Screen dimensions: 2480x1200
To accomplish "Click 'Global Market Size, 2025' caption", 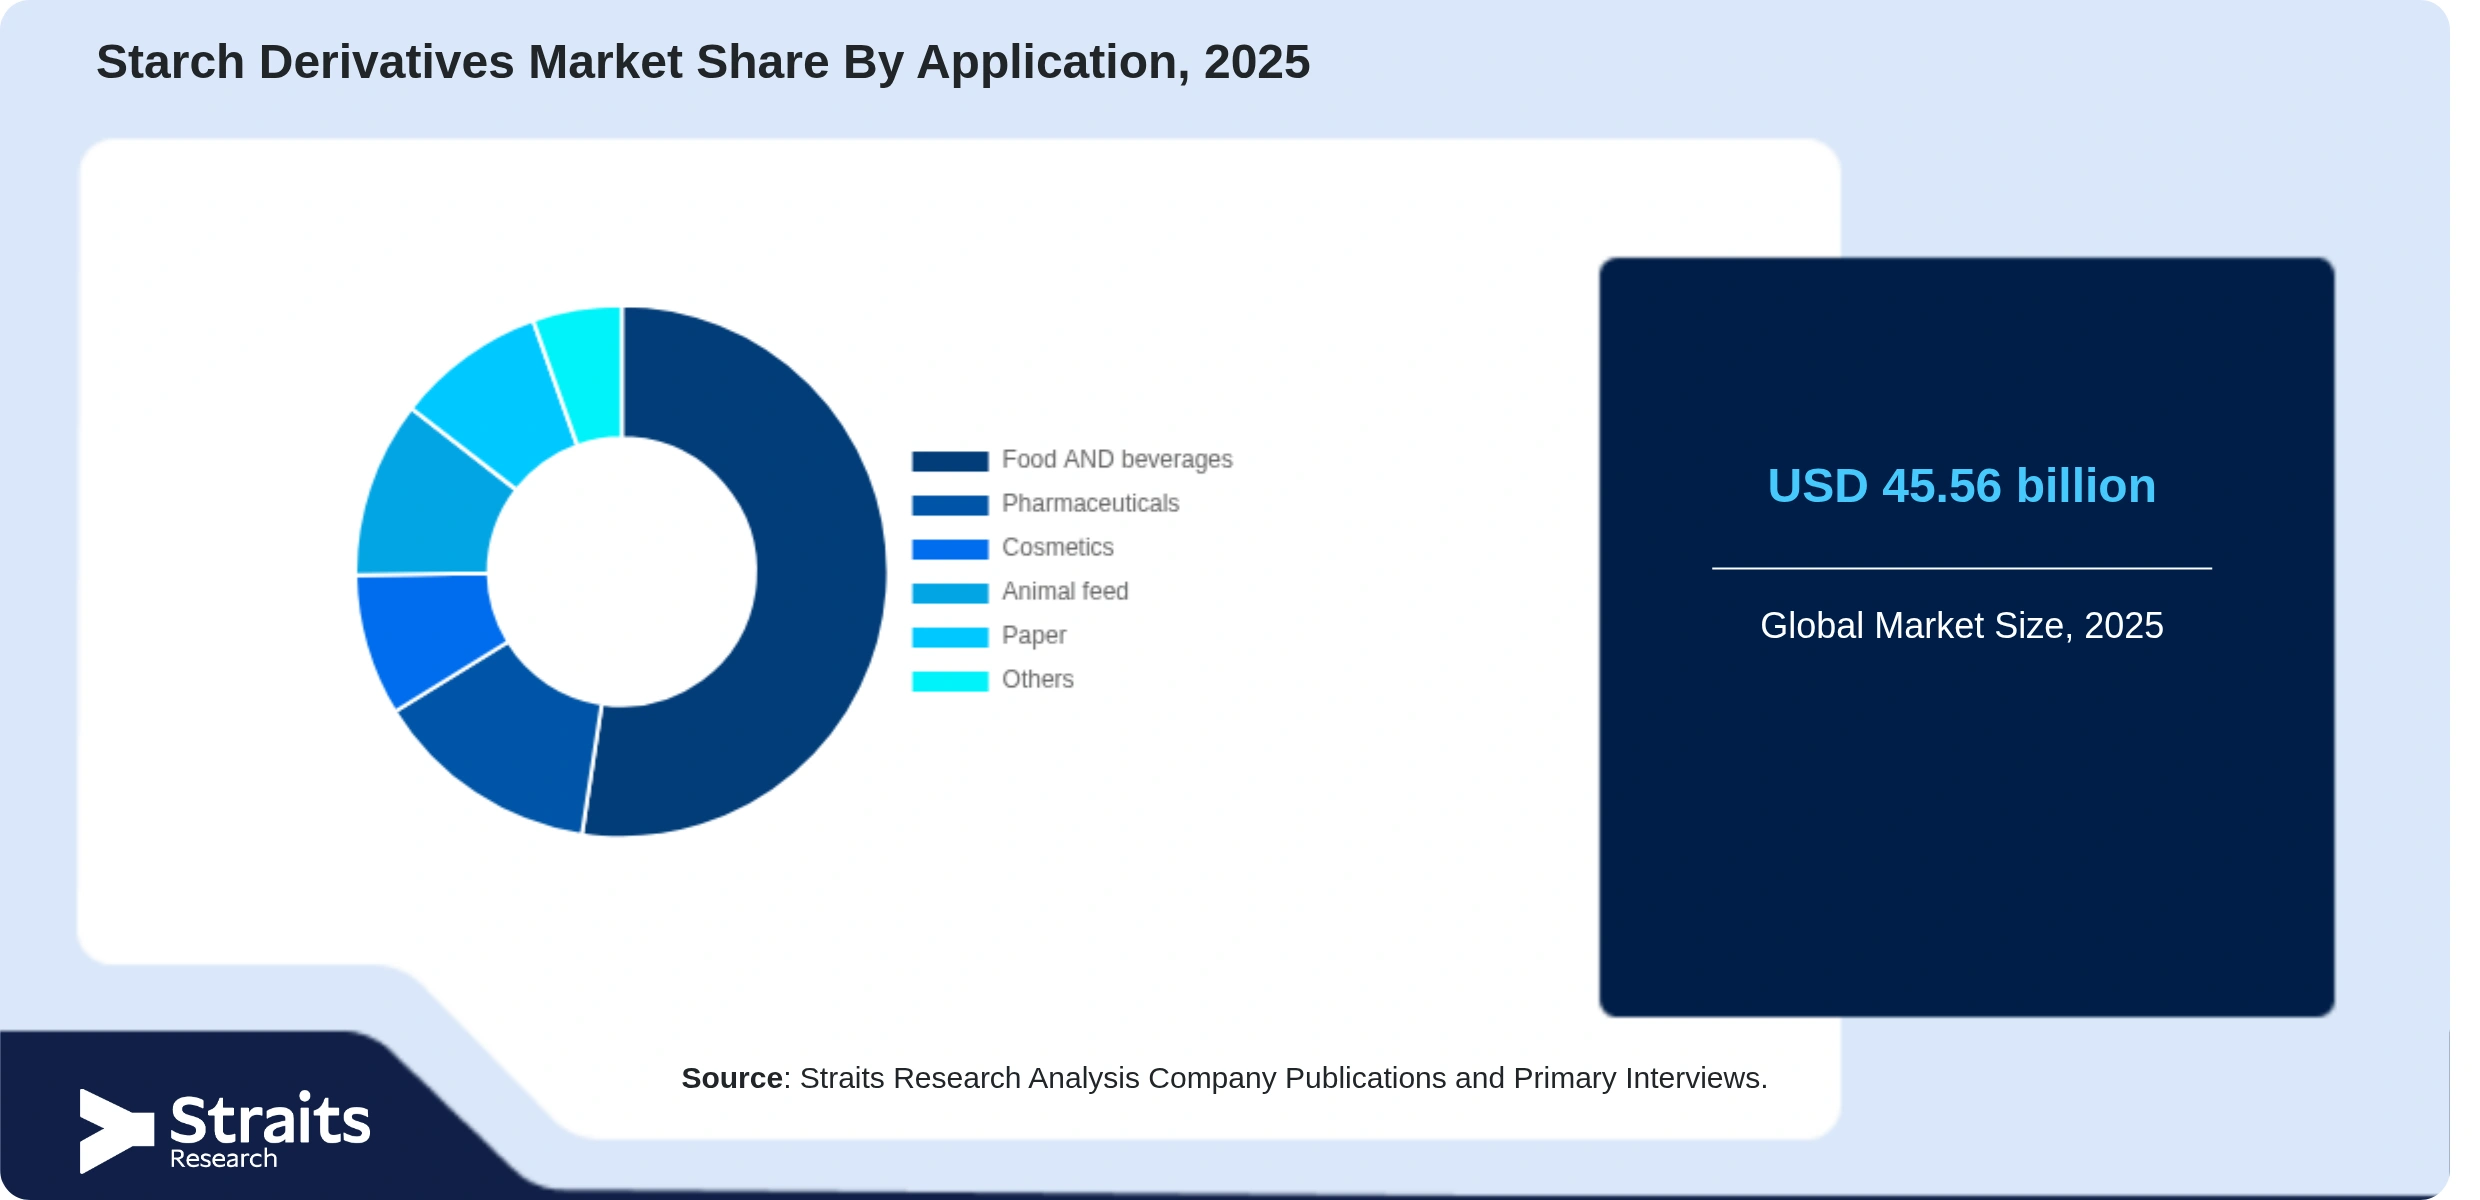I will pyautogui.click(x=1961, y=625).
